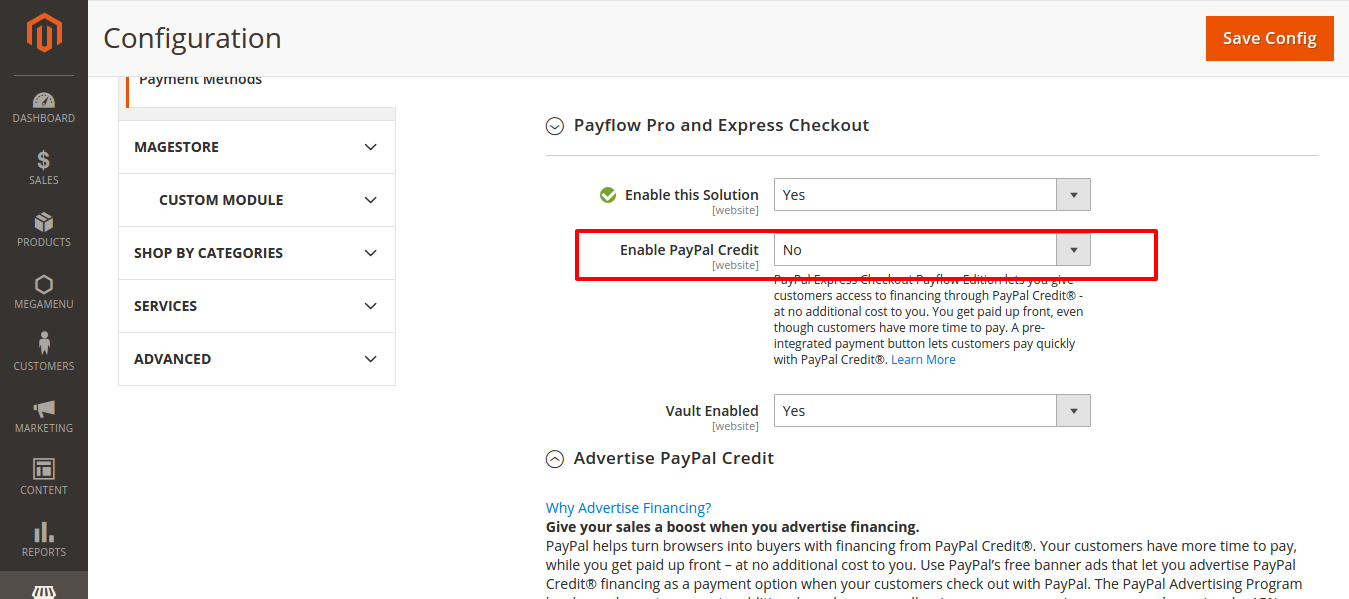
Task: Open the Products menu
Action: pyautogui.click(x=43, y=231)
